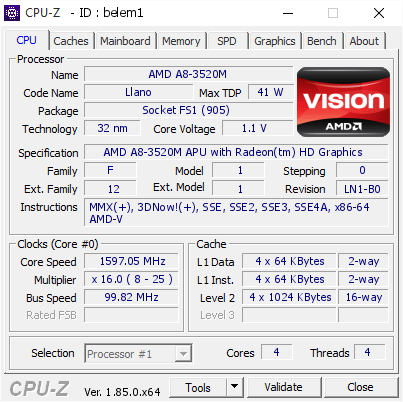Click the Code Name value Llano
Viewport: 403px width, 402px height.
(138, 92)
